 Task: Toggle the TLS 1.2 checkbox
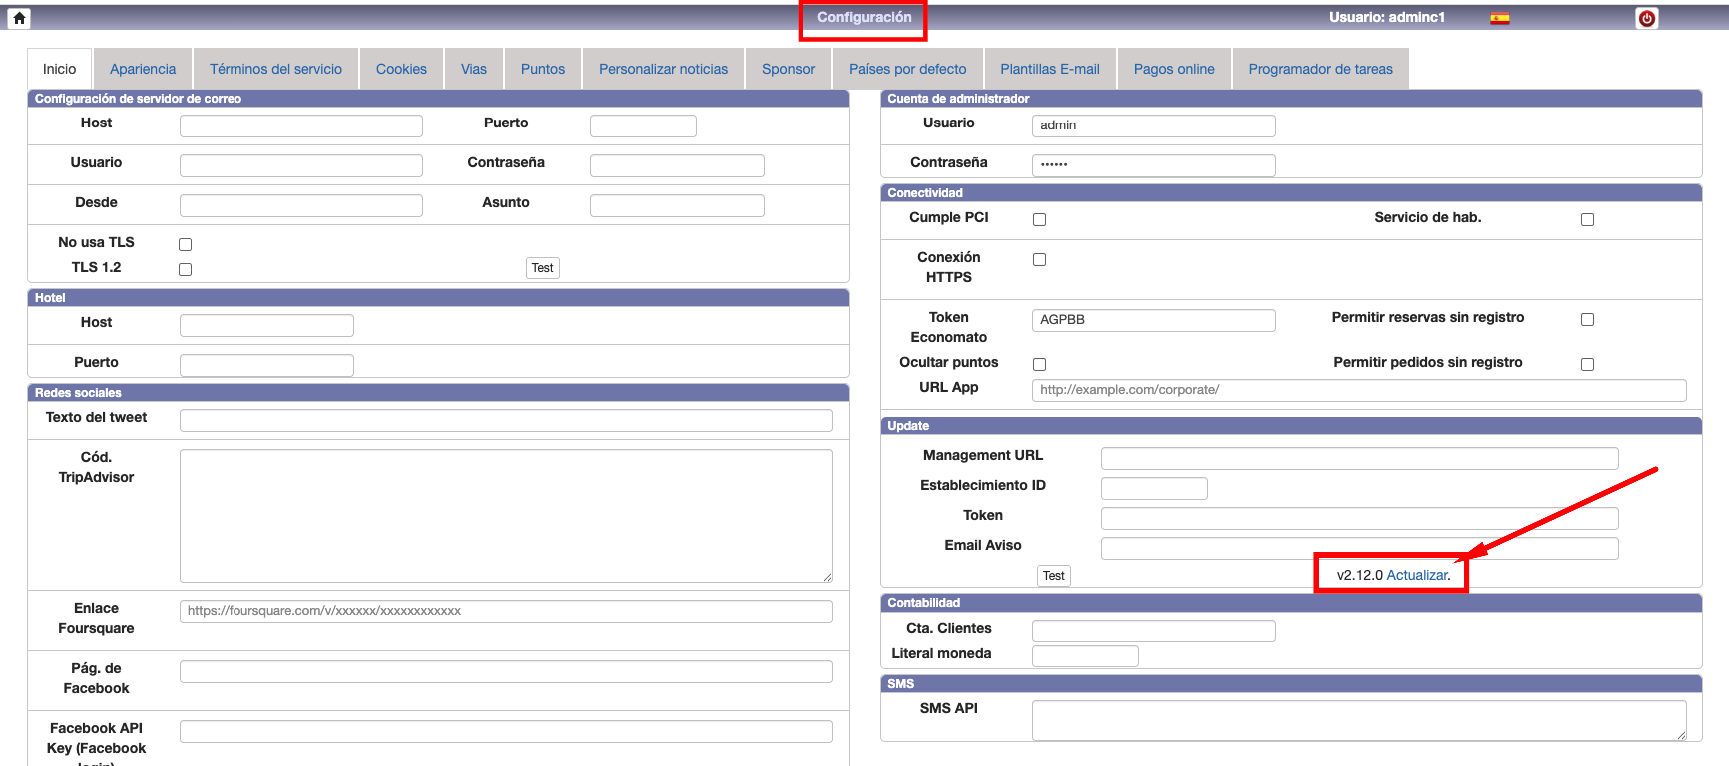(185, 269)
